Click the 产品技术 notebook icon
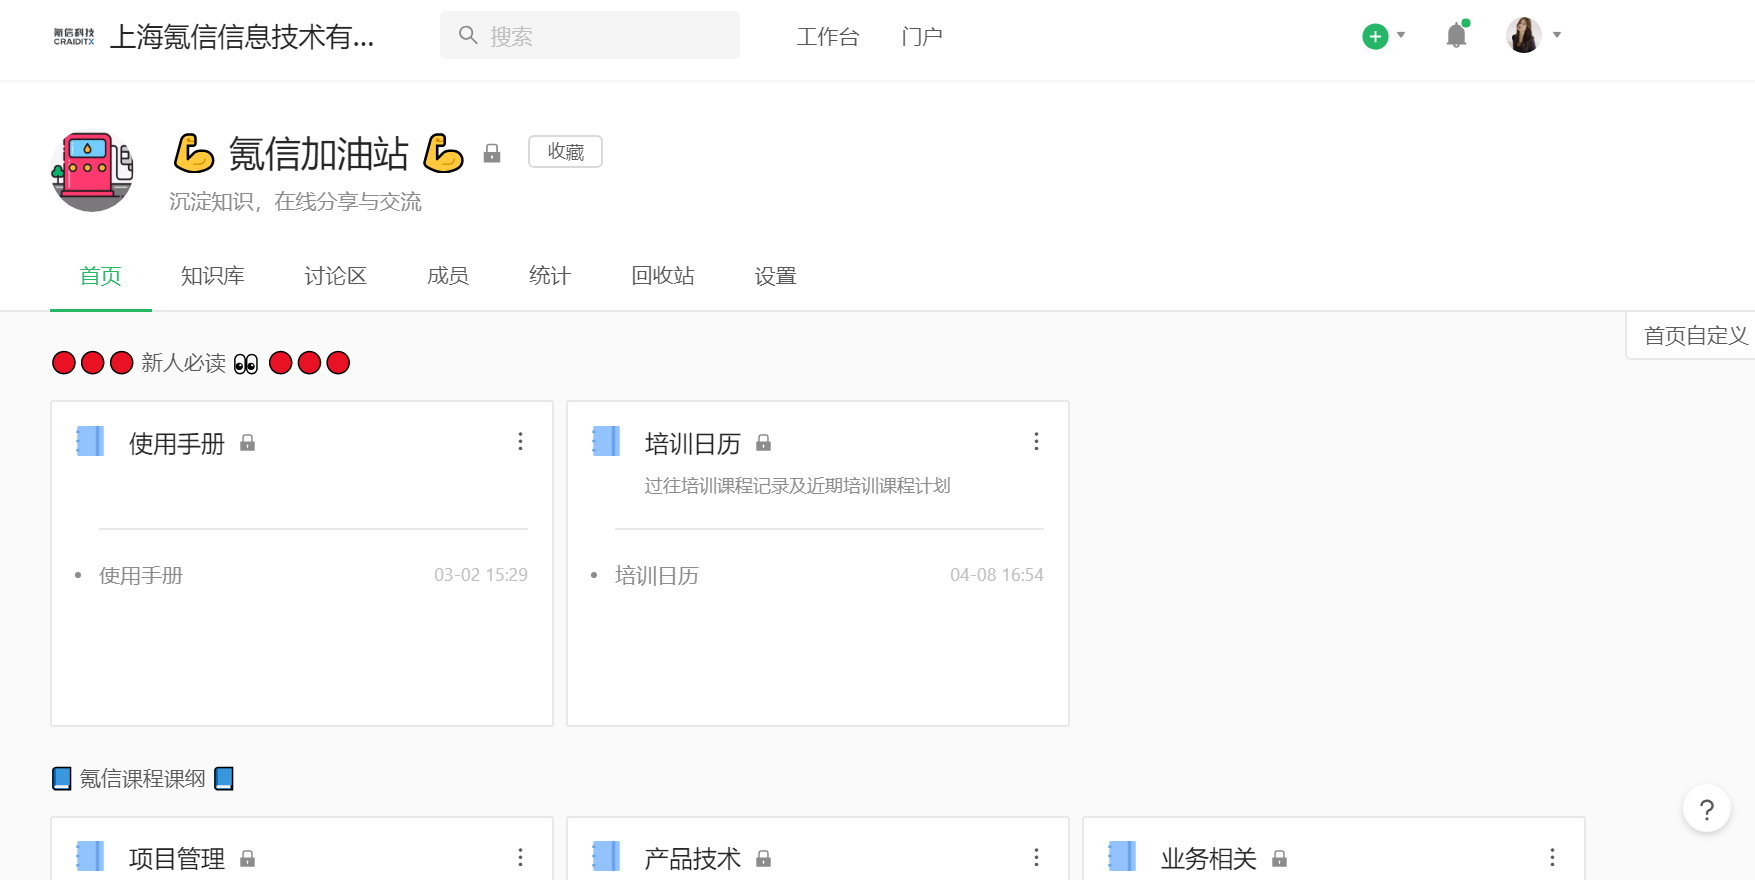 tap(606, 857)
